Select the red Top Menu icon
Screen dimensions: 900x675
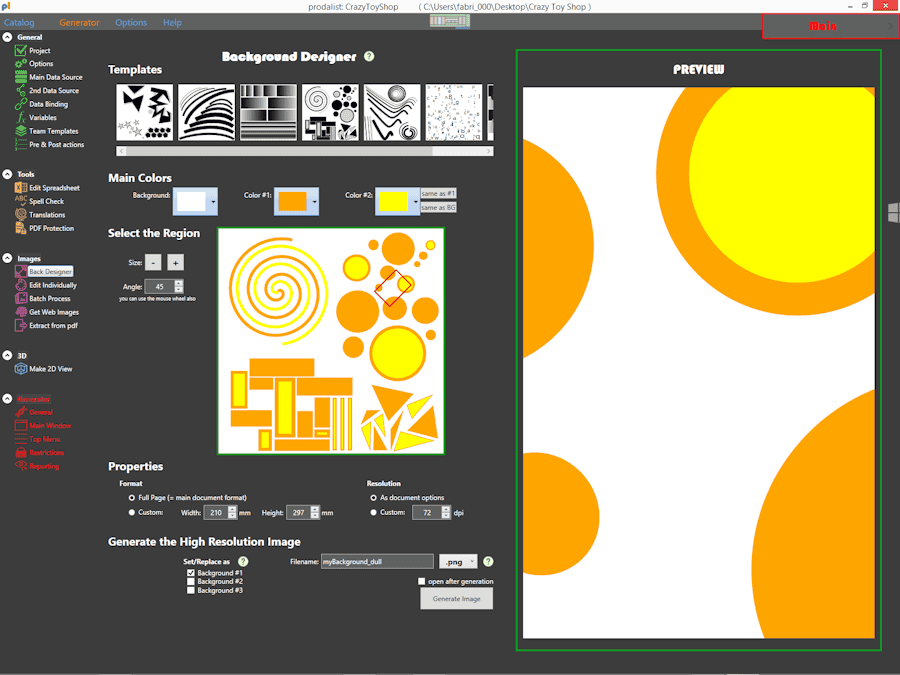click(21, 439)
